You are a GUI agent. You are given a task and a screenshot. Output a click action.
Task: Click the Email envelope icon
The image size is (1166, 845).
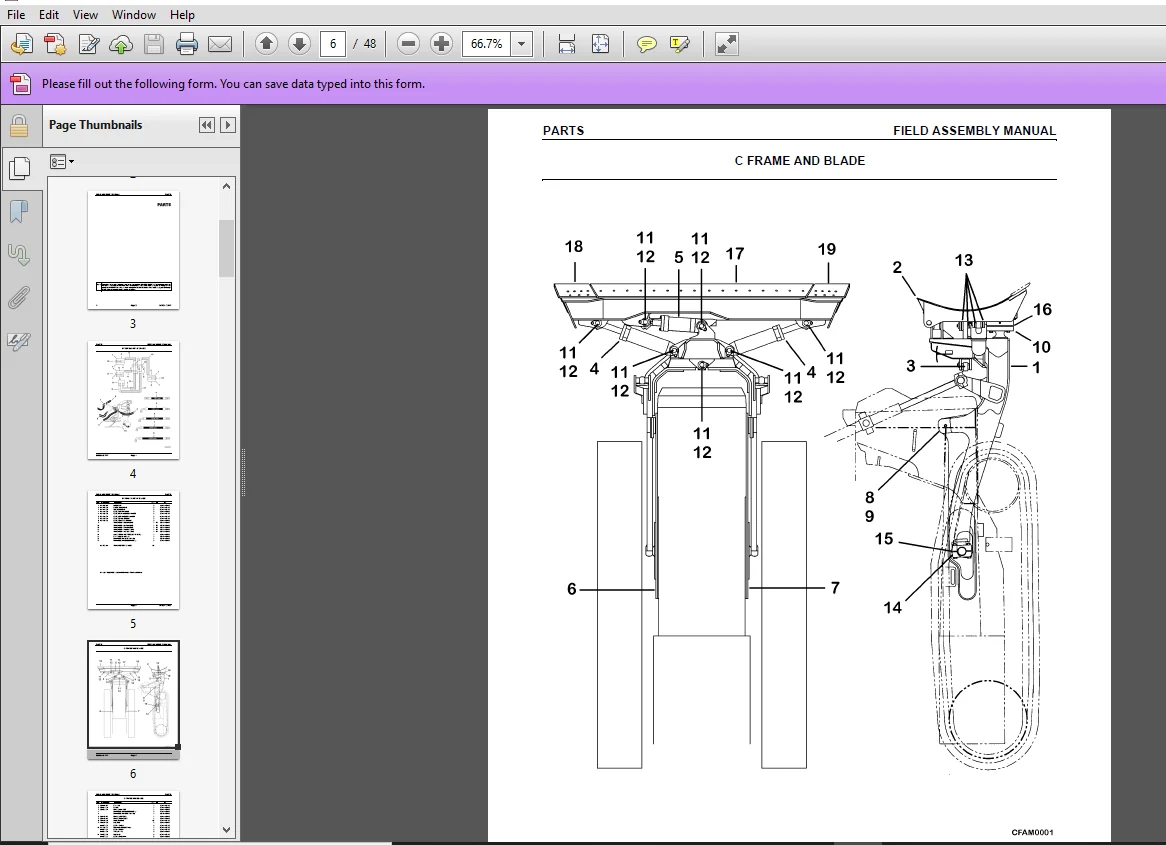point(220,45)
